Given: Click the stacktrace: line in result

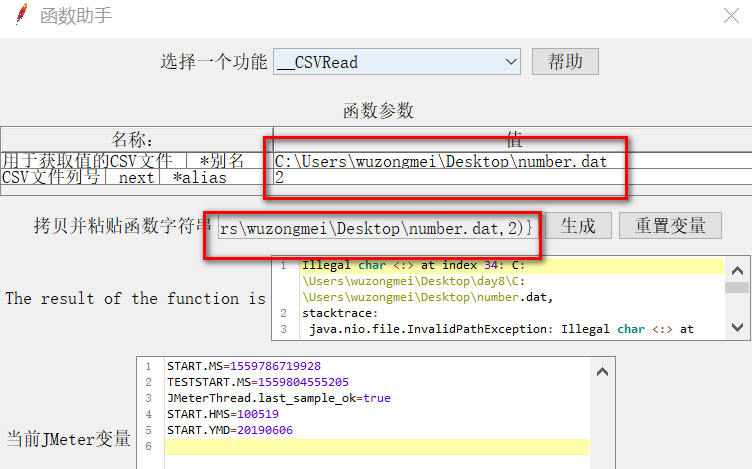Looking at the screenshot, I should pos(340,313).
